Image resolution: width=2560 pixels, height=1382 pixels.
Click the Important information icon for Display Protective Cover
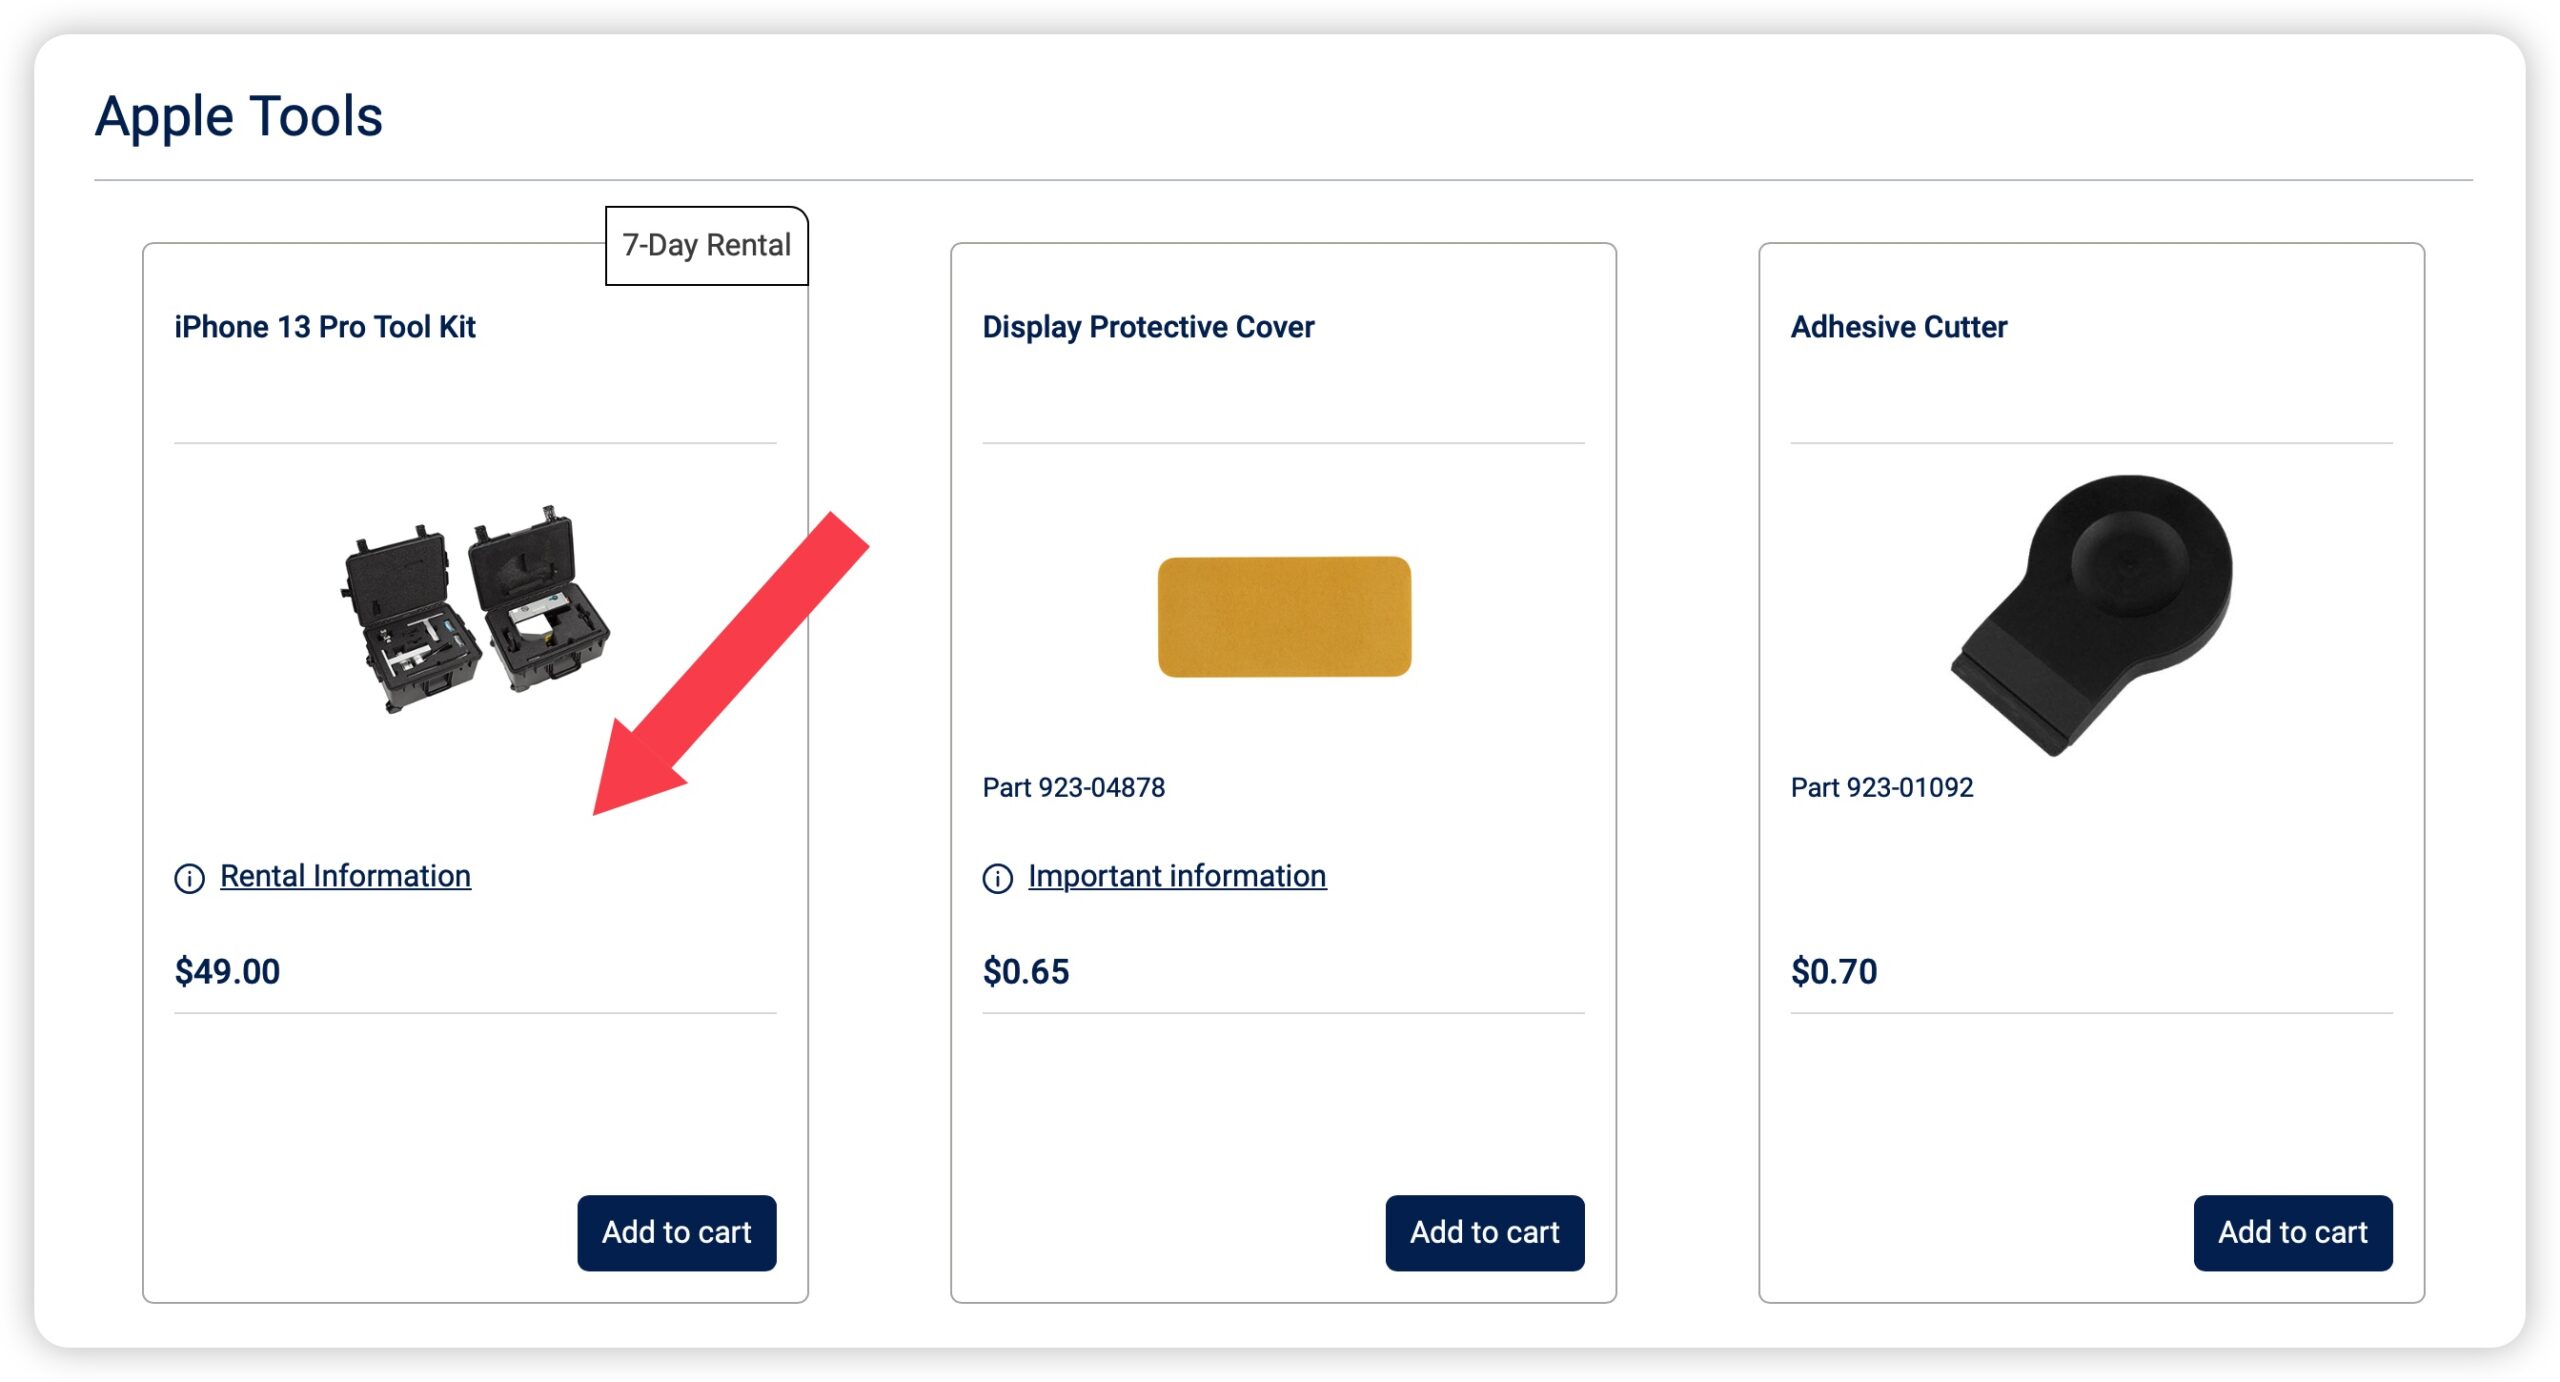[995, 877]
